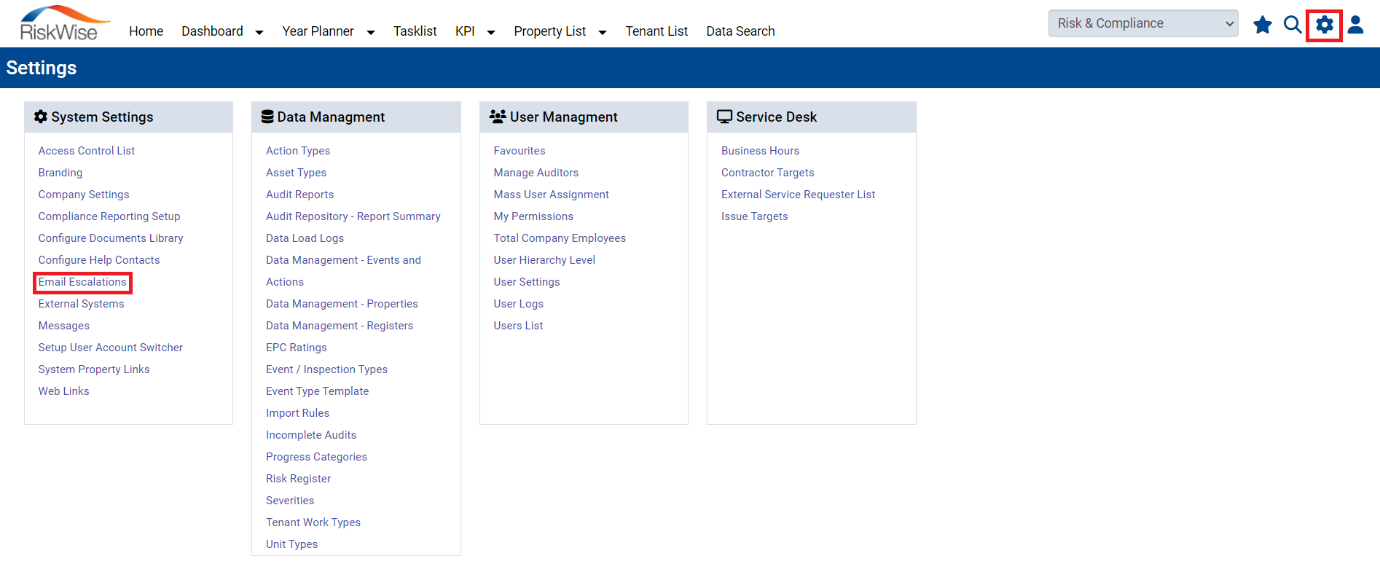Expand the Property List menu arrow
Screen dimensions: 1380x572
click(x=602, y=32)
